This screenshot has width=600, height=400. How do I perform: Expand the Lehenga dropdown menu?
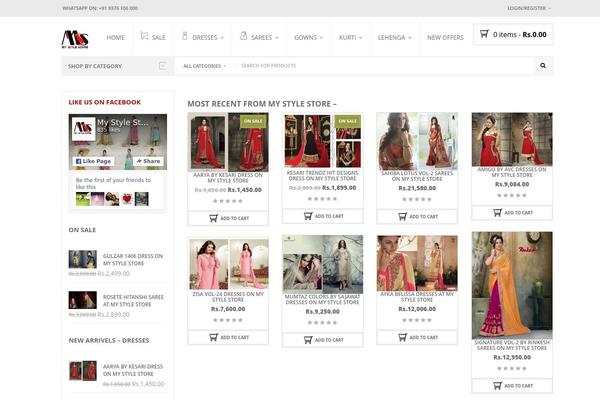(x=409, y=38)
